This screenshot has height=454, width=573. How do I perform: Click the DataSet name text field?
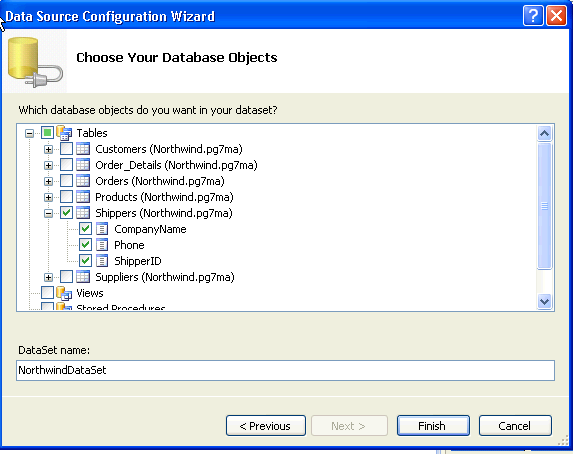pyautogui.click(x=285, y=370)
